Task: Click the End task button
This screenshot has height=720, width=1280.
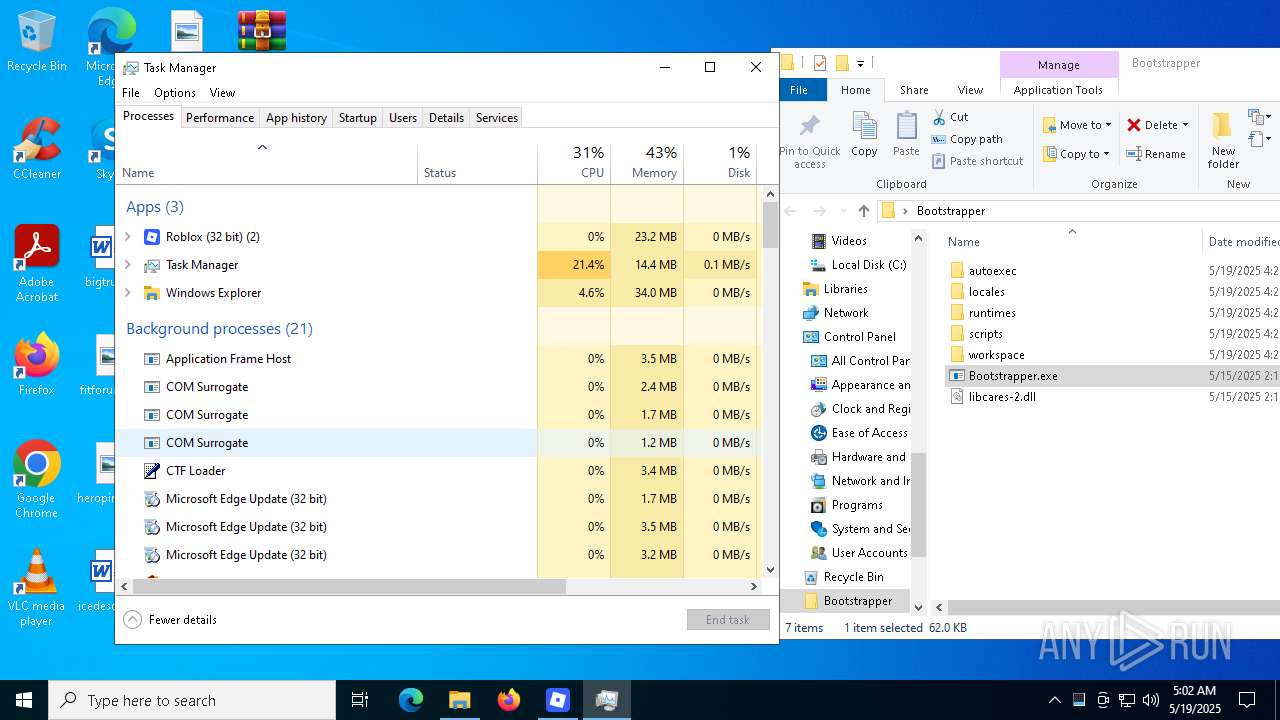Action: coord(728,620)
